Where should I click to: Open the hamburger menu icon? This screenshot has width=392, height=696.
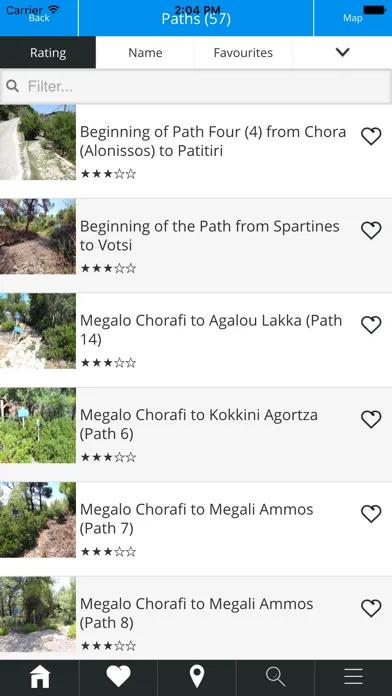coord(354,677)
